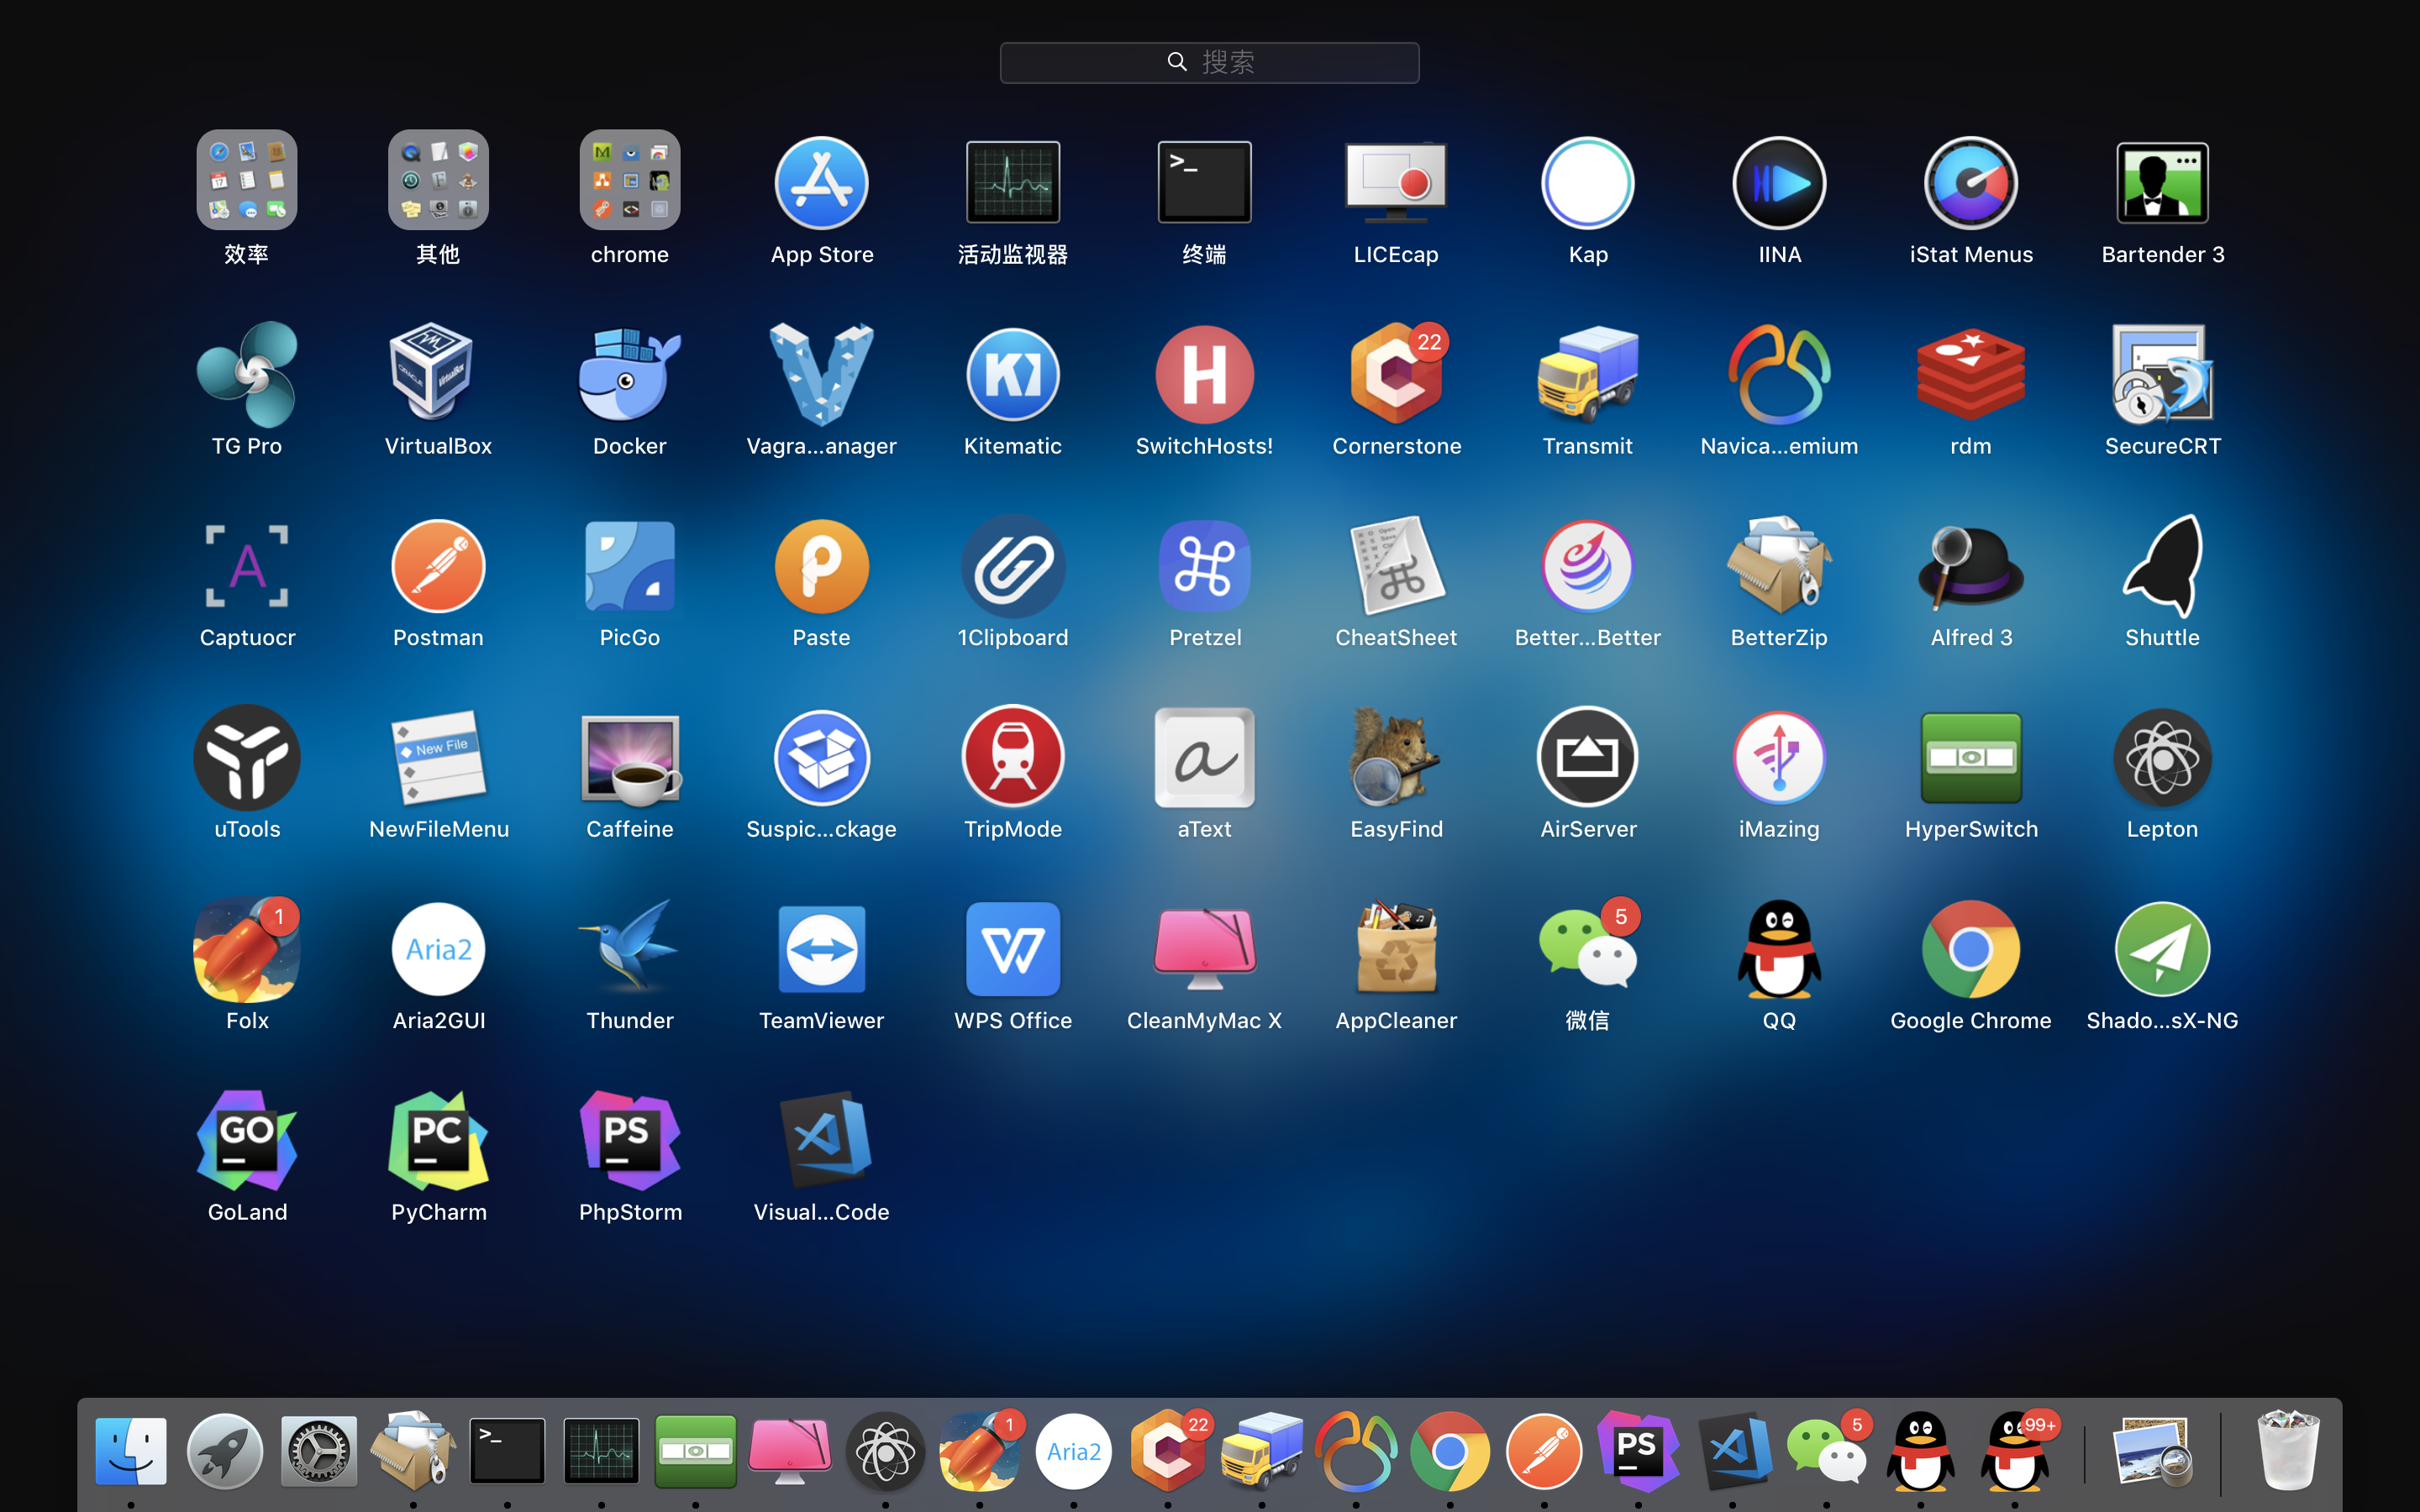Open the PicGo app icon
Image resolution: width=2420 pixels, height=1512 pixels.
tap(629, 567)
